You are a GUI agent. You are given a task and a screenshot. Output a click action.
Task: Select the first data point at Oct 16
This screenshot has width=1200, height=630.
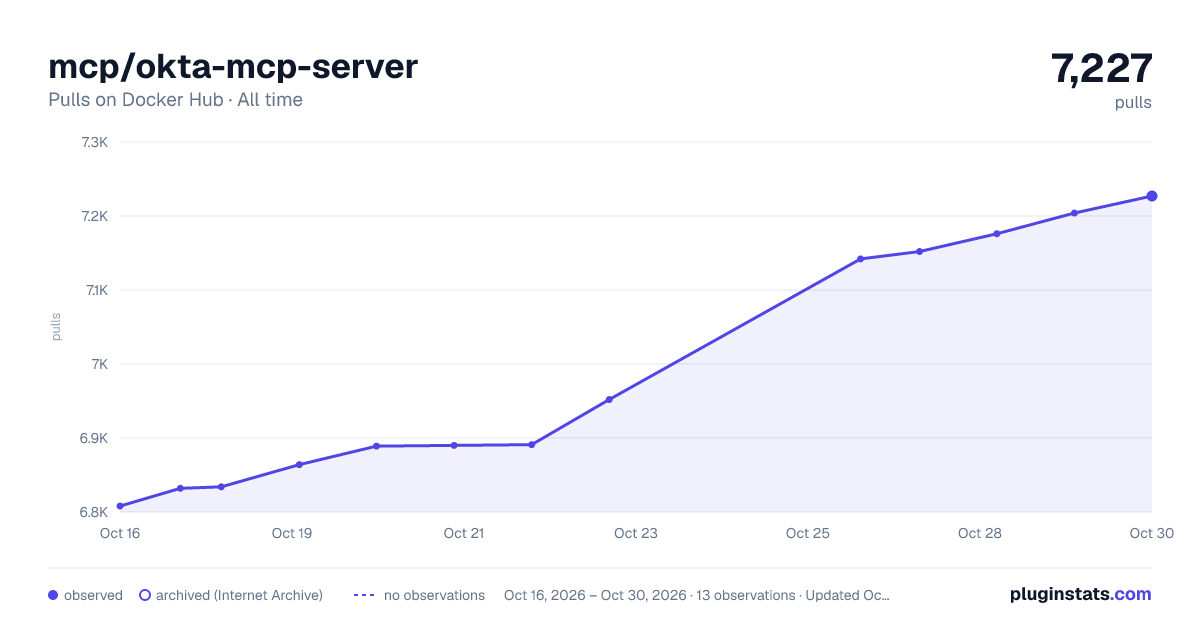click(x=120, y=506)
